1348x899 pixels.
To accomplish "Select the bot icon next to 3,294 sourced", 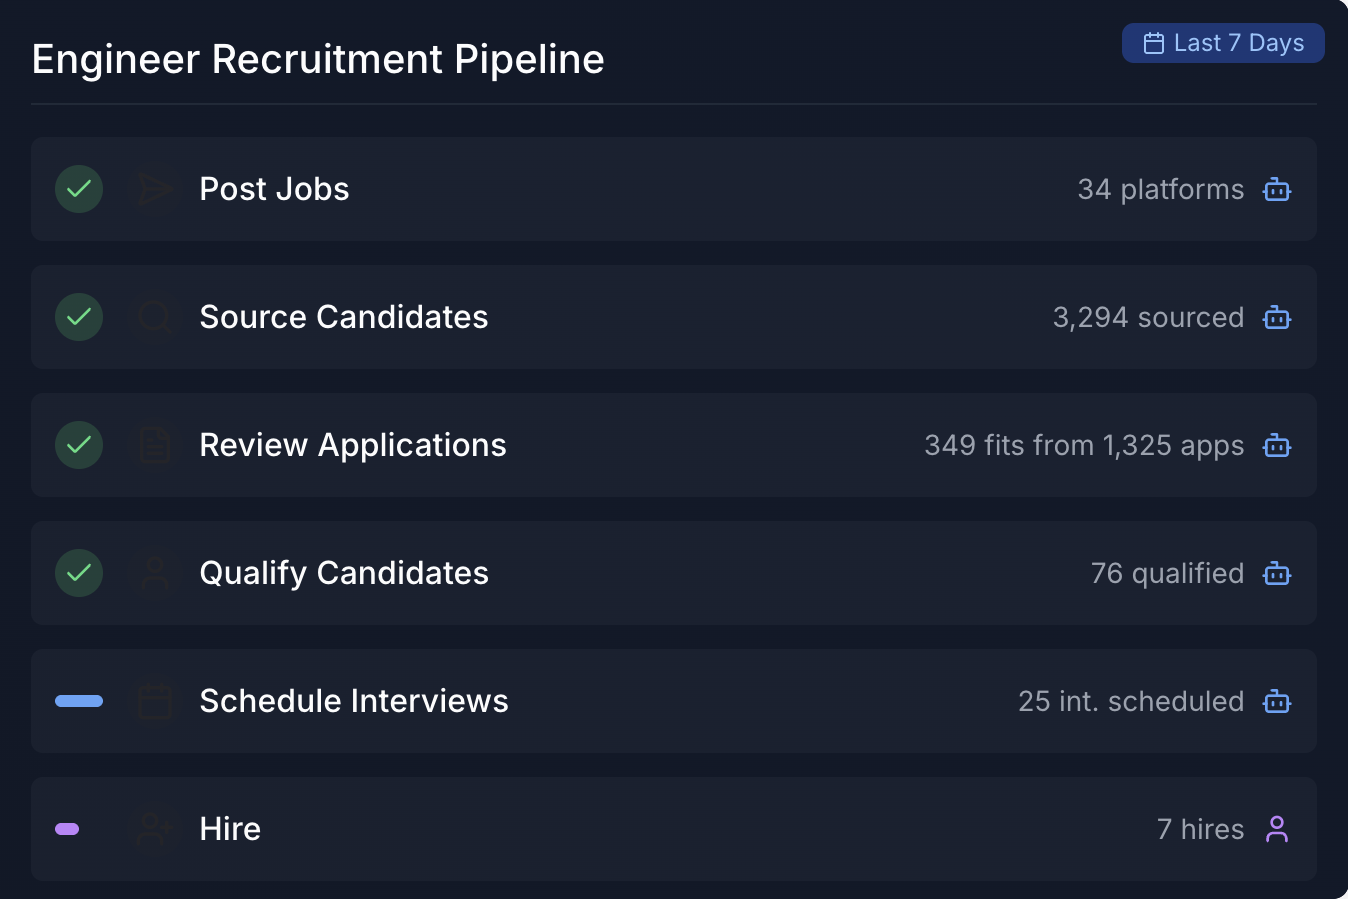I will pos(1276,317).
